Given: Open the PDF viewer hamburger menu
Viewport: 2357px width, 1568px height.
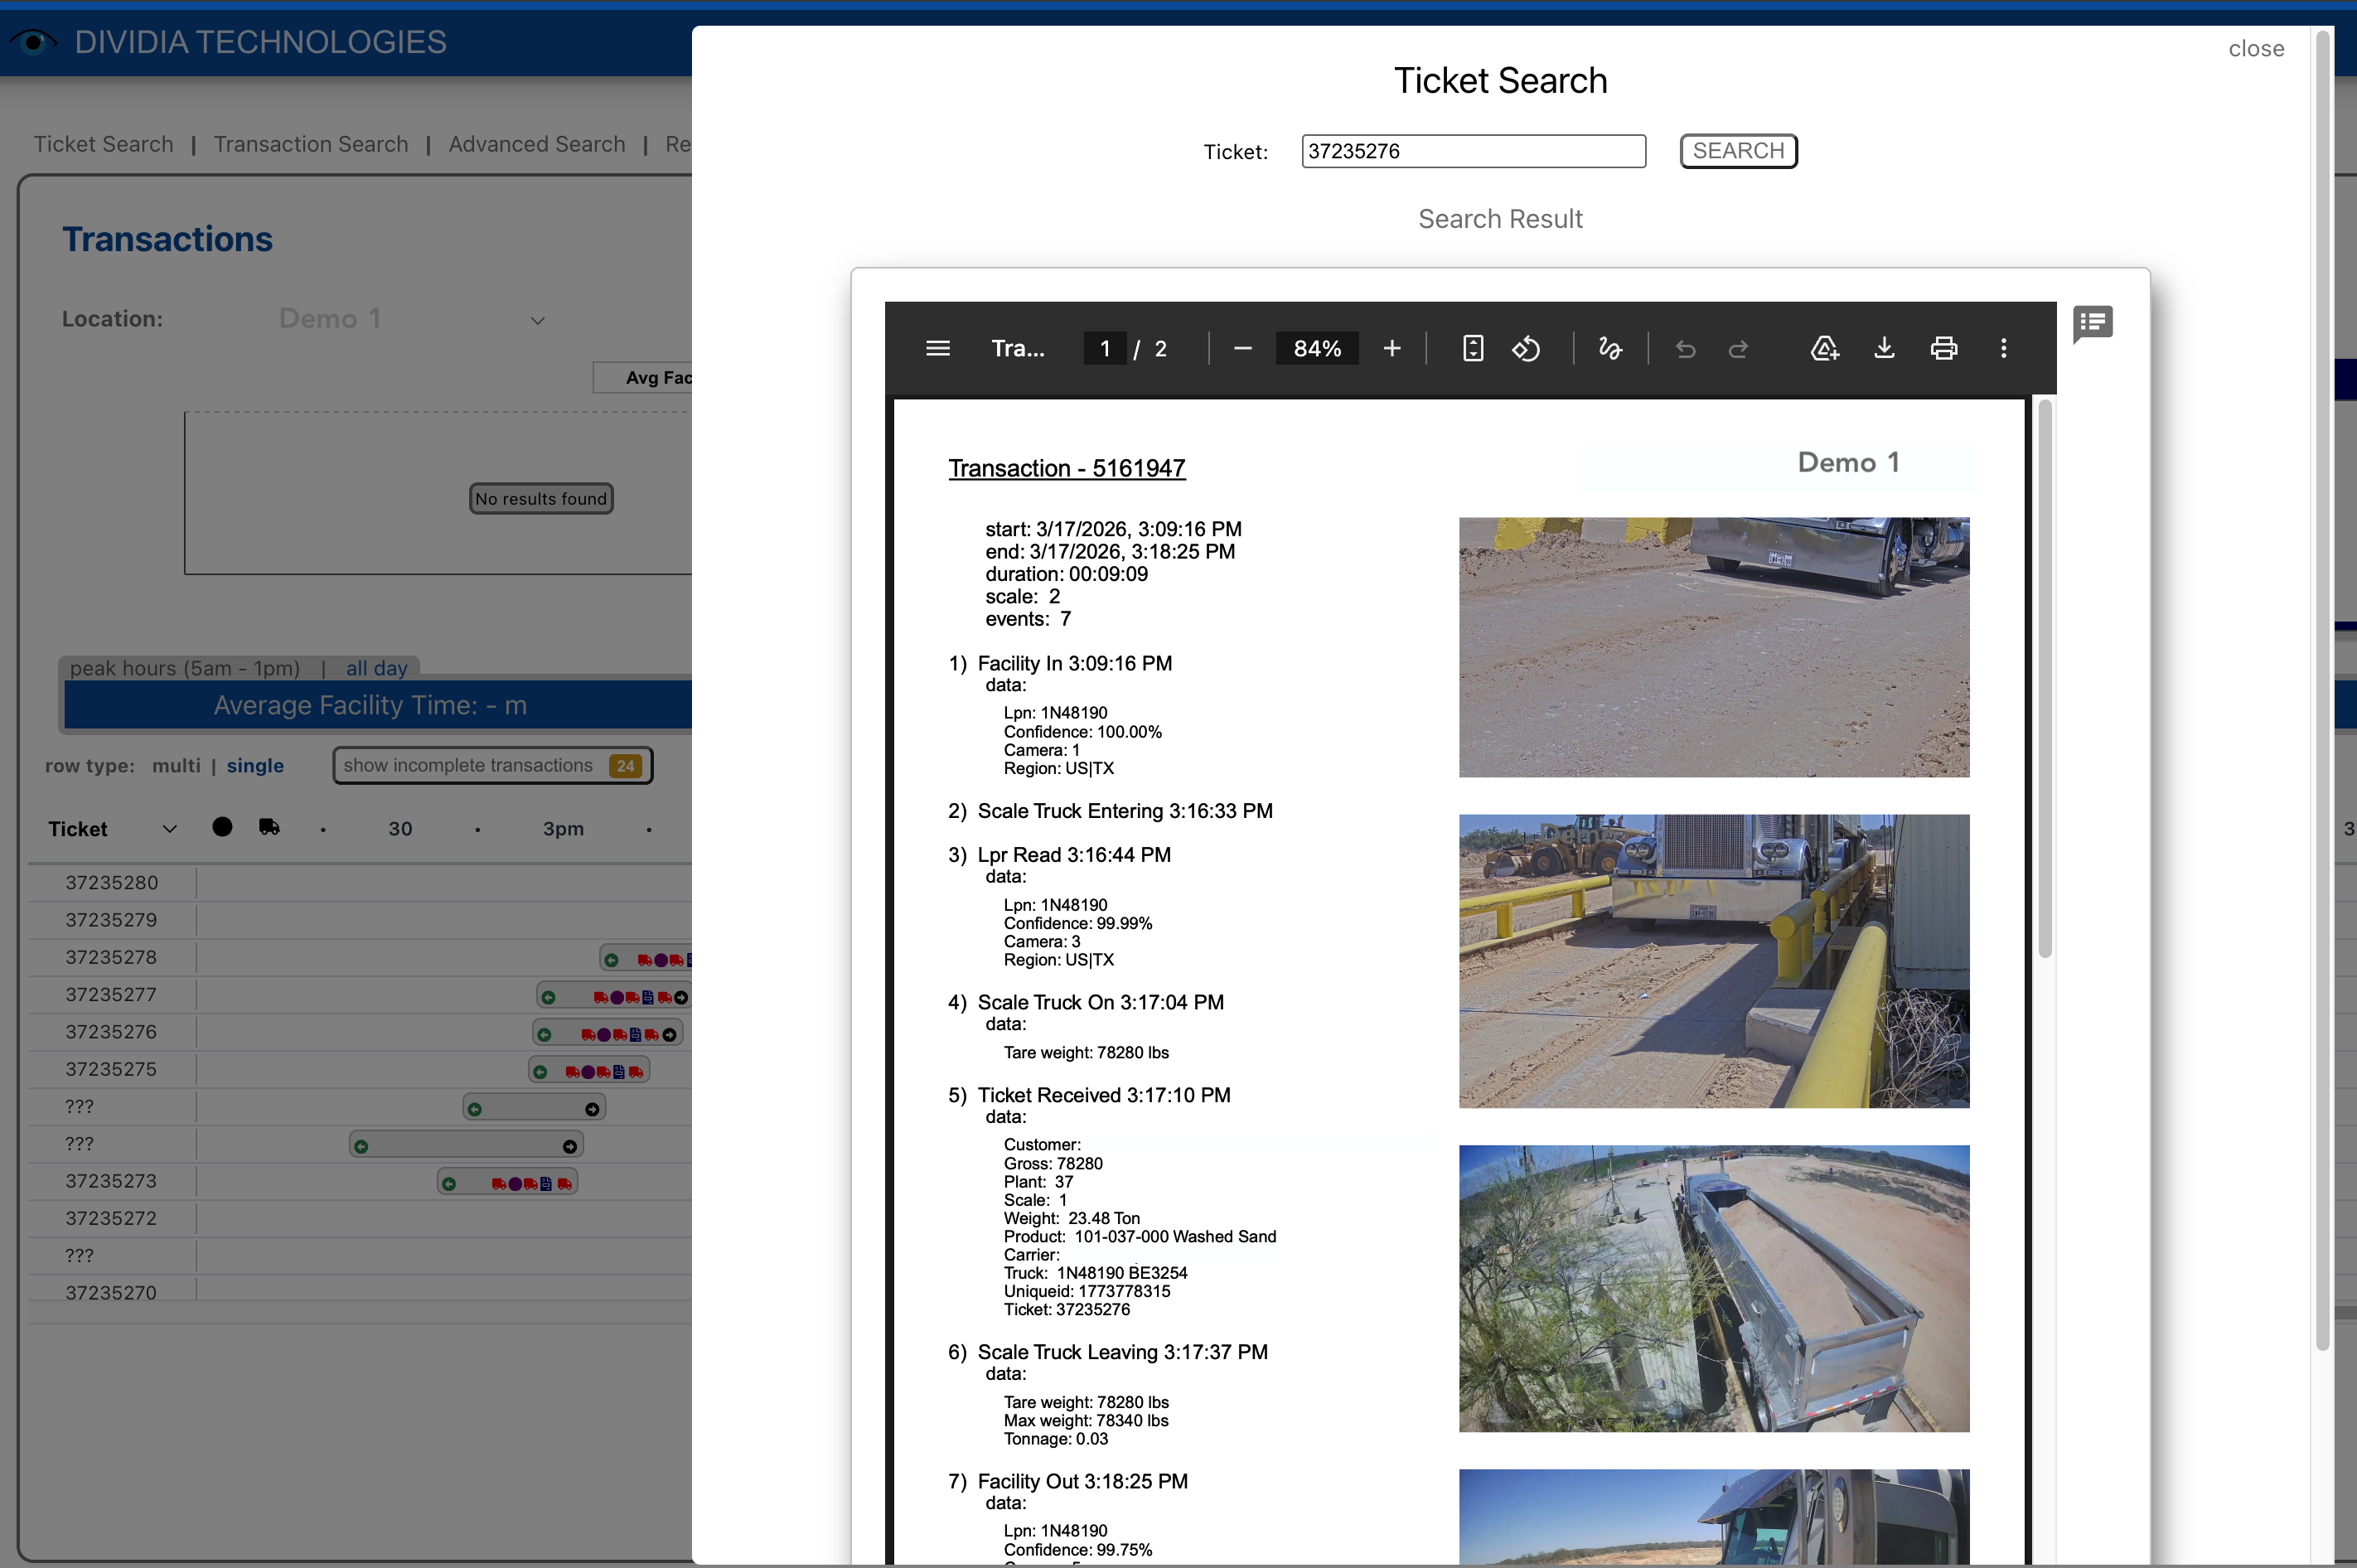Looking at the screenshot, I should pyautogui.click(x=937, y=348).
